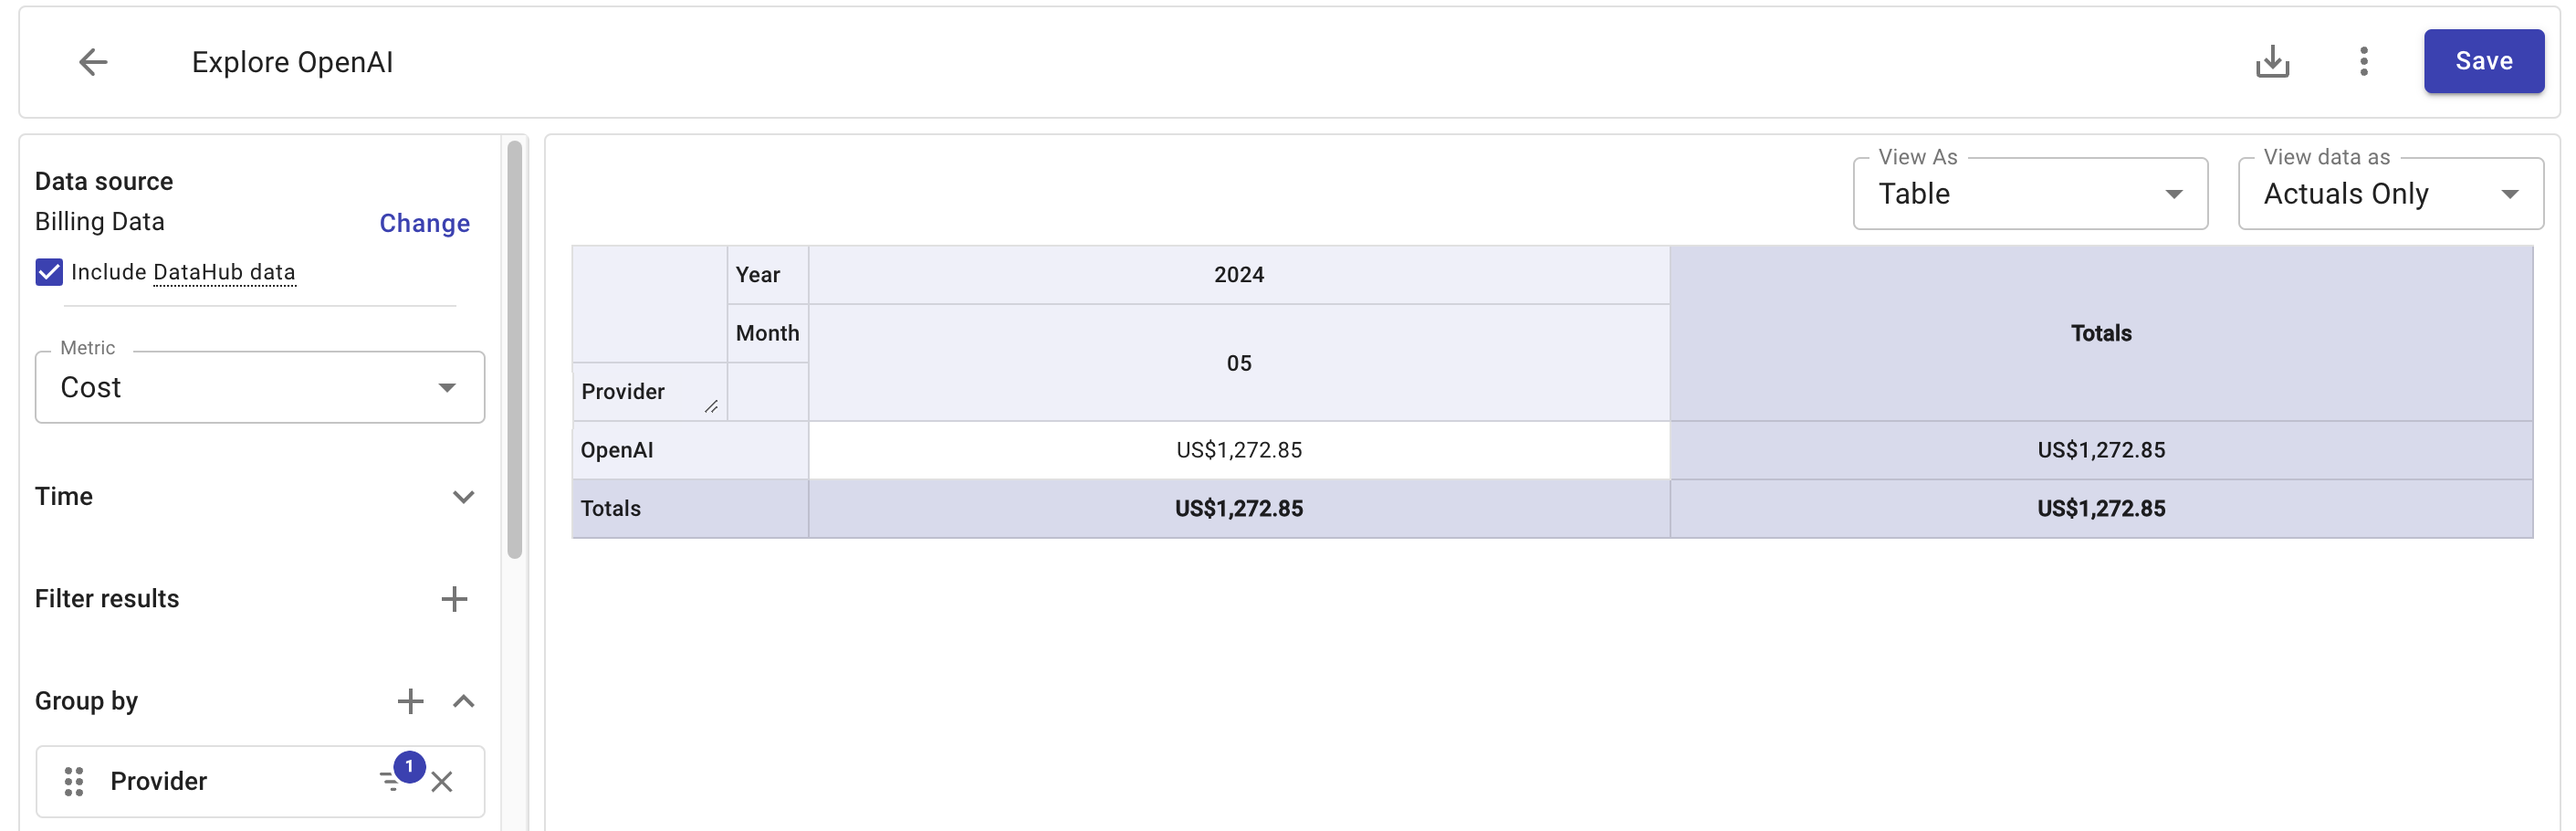Remove the Provider group-by chip
Screen dimensions: 2576x831
pyautogui.click(x=442, y=782)
